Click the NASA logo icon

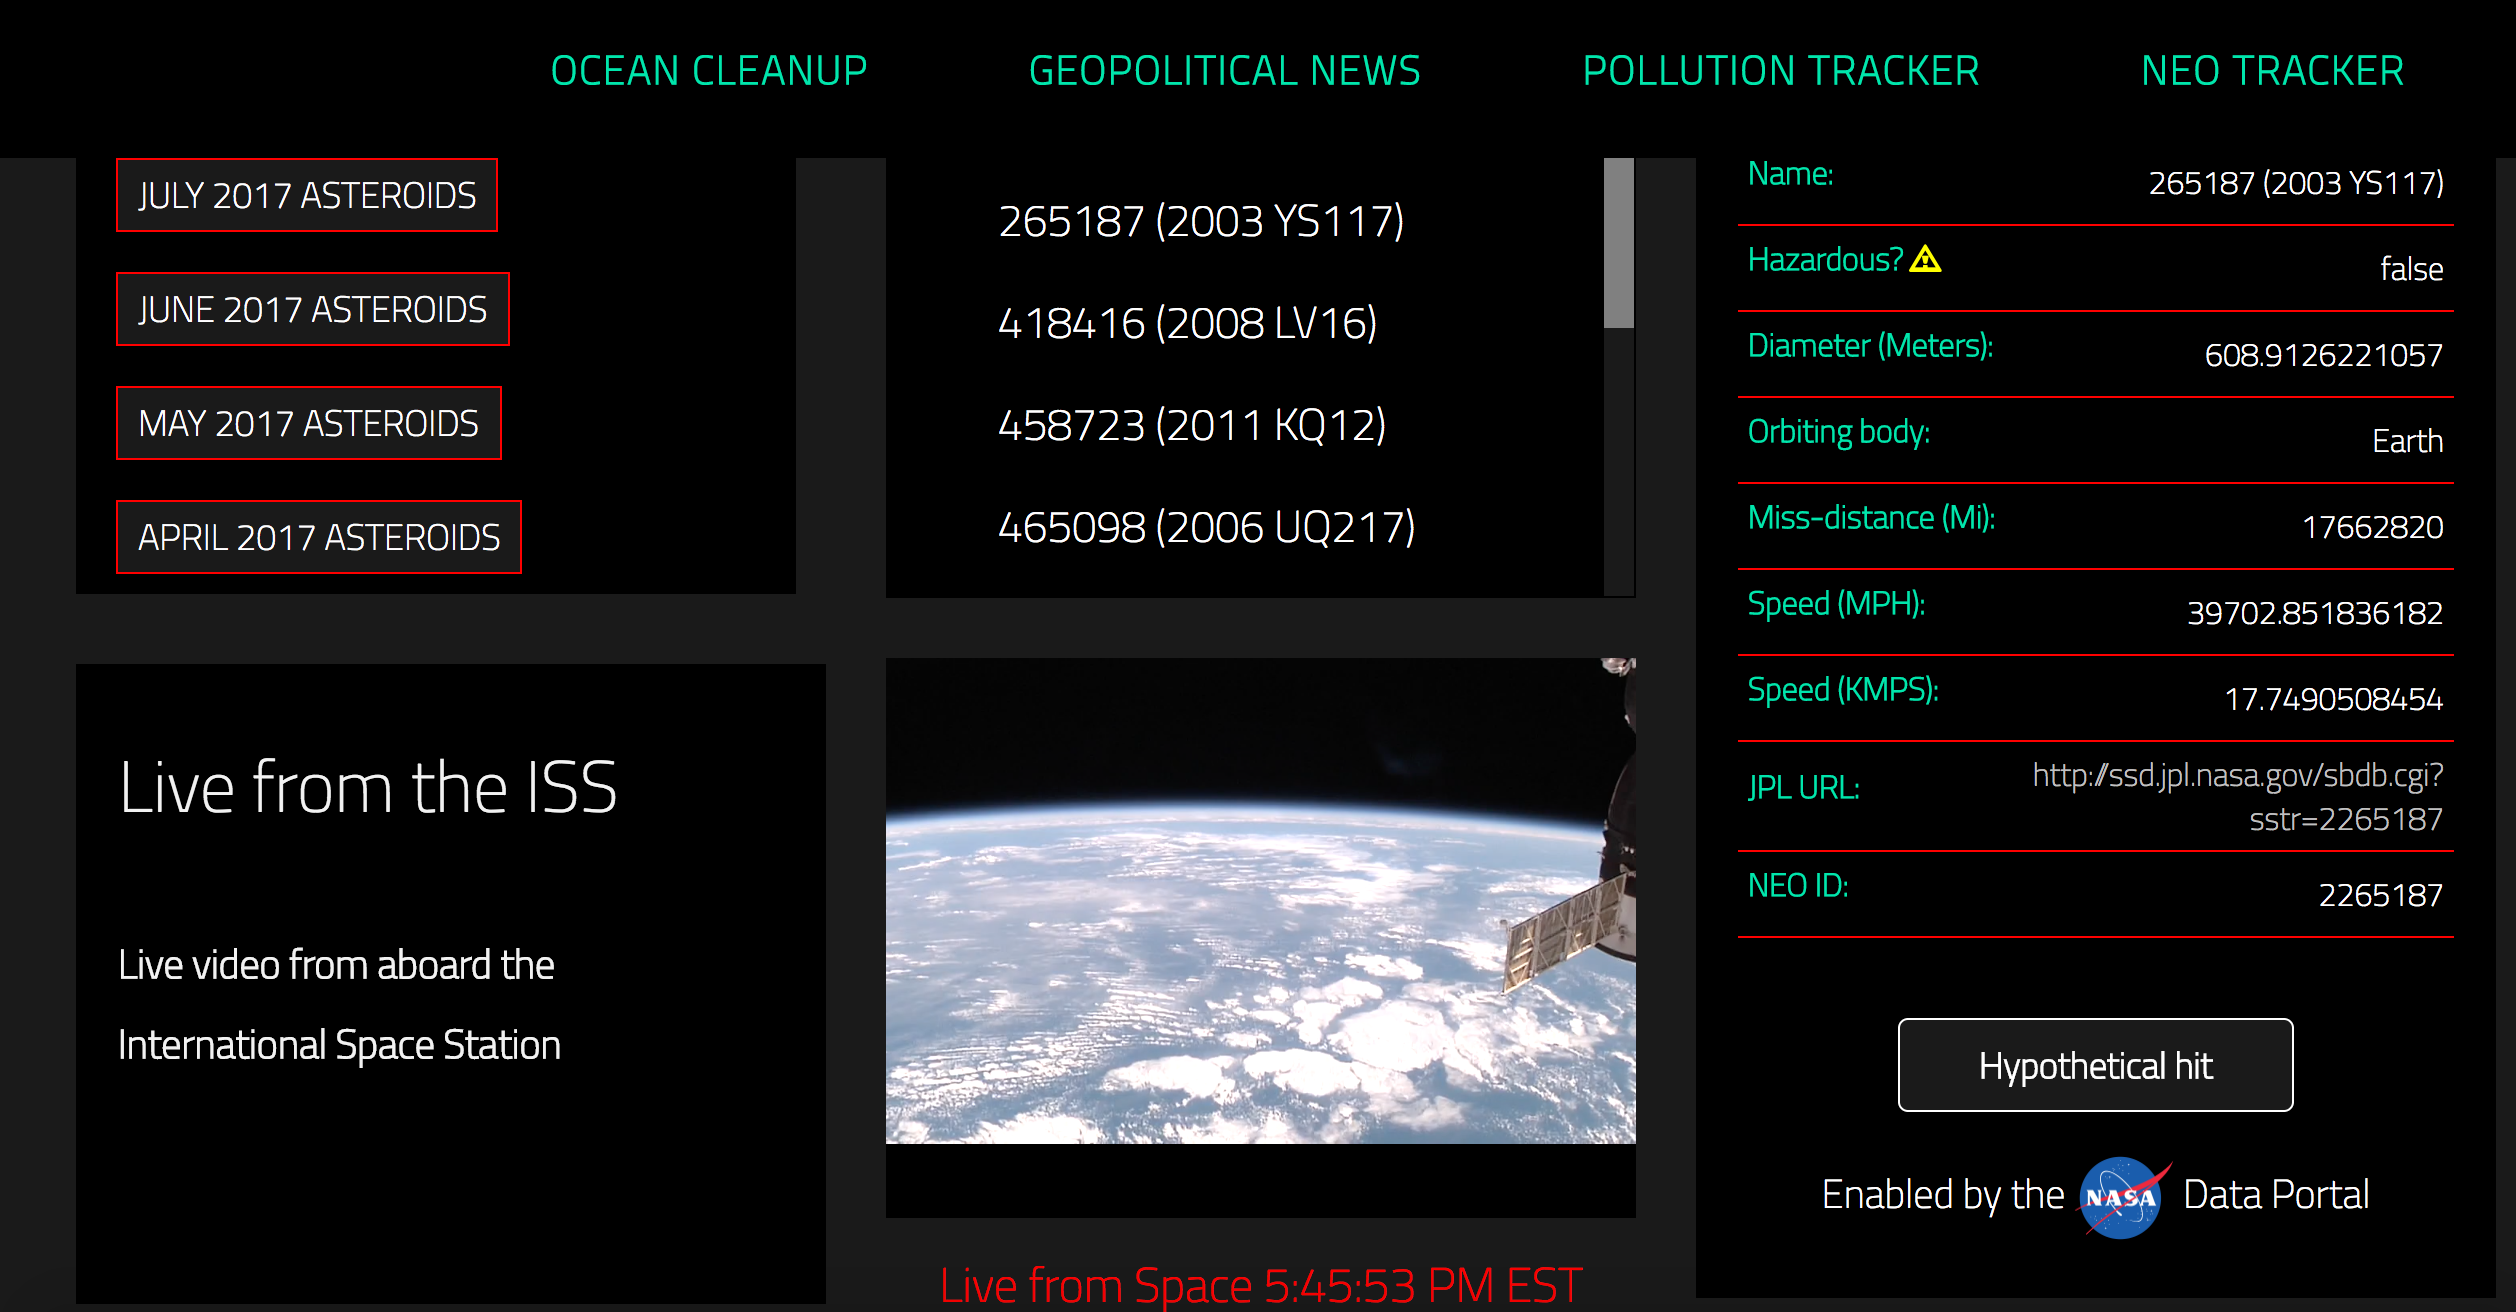coord(2122,1197)
